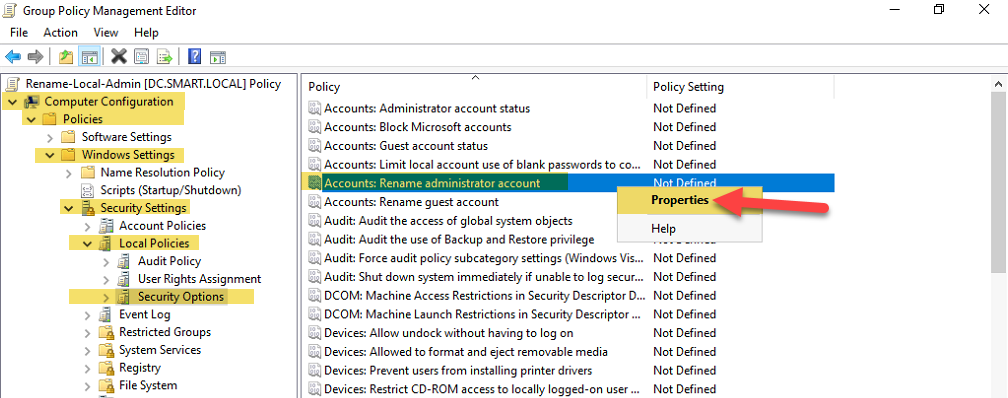
Task: Select the Software Settings tree item
Action: coord(127,137)
